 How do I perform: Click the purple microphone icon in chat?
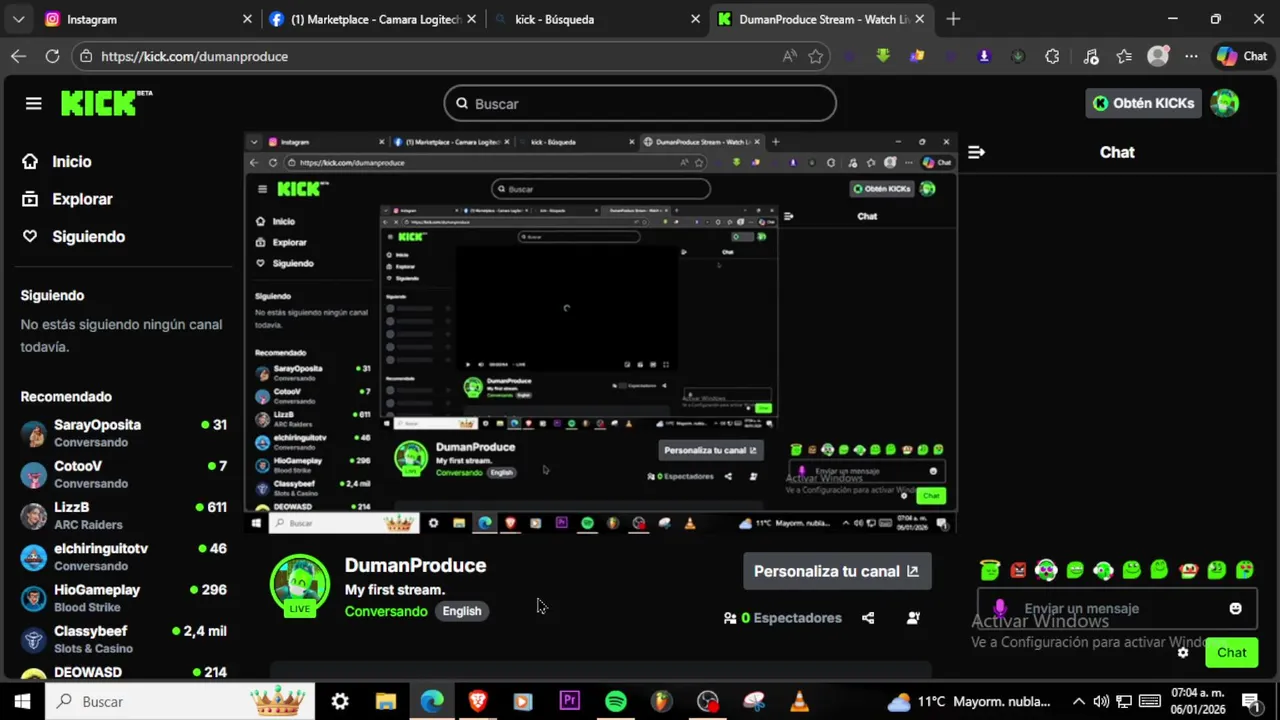click(x=1000, y=608)
